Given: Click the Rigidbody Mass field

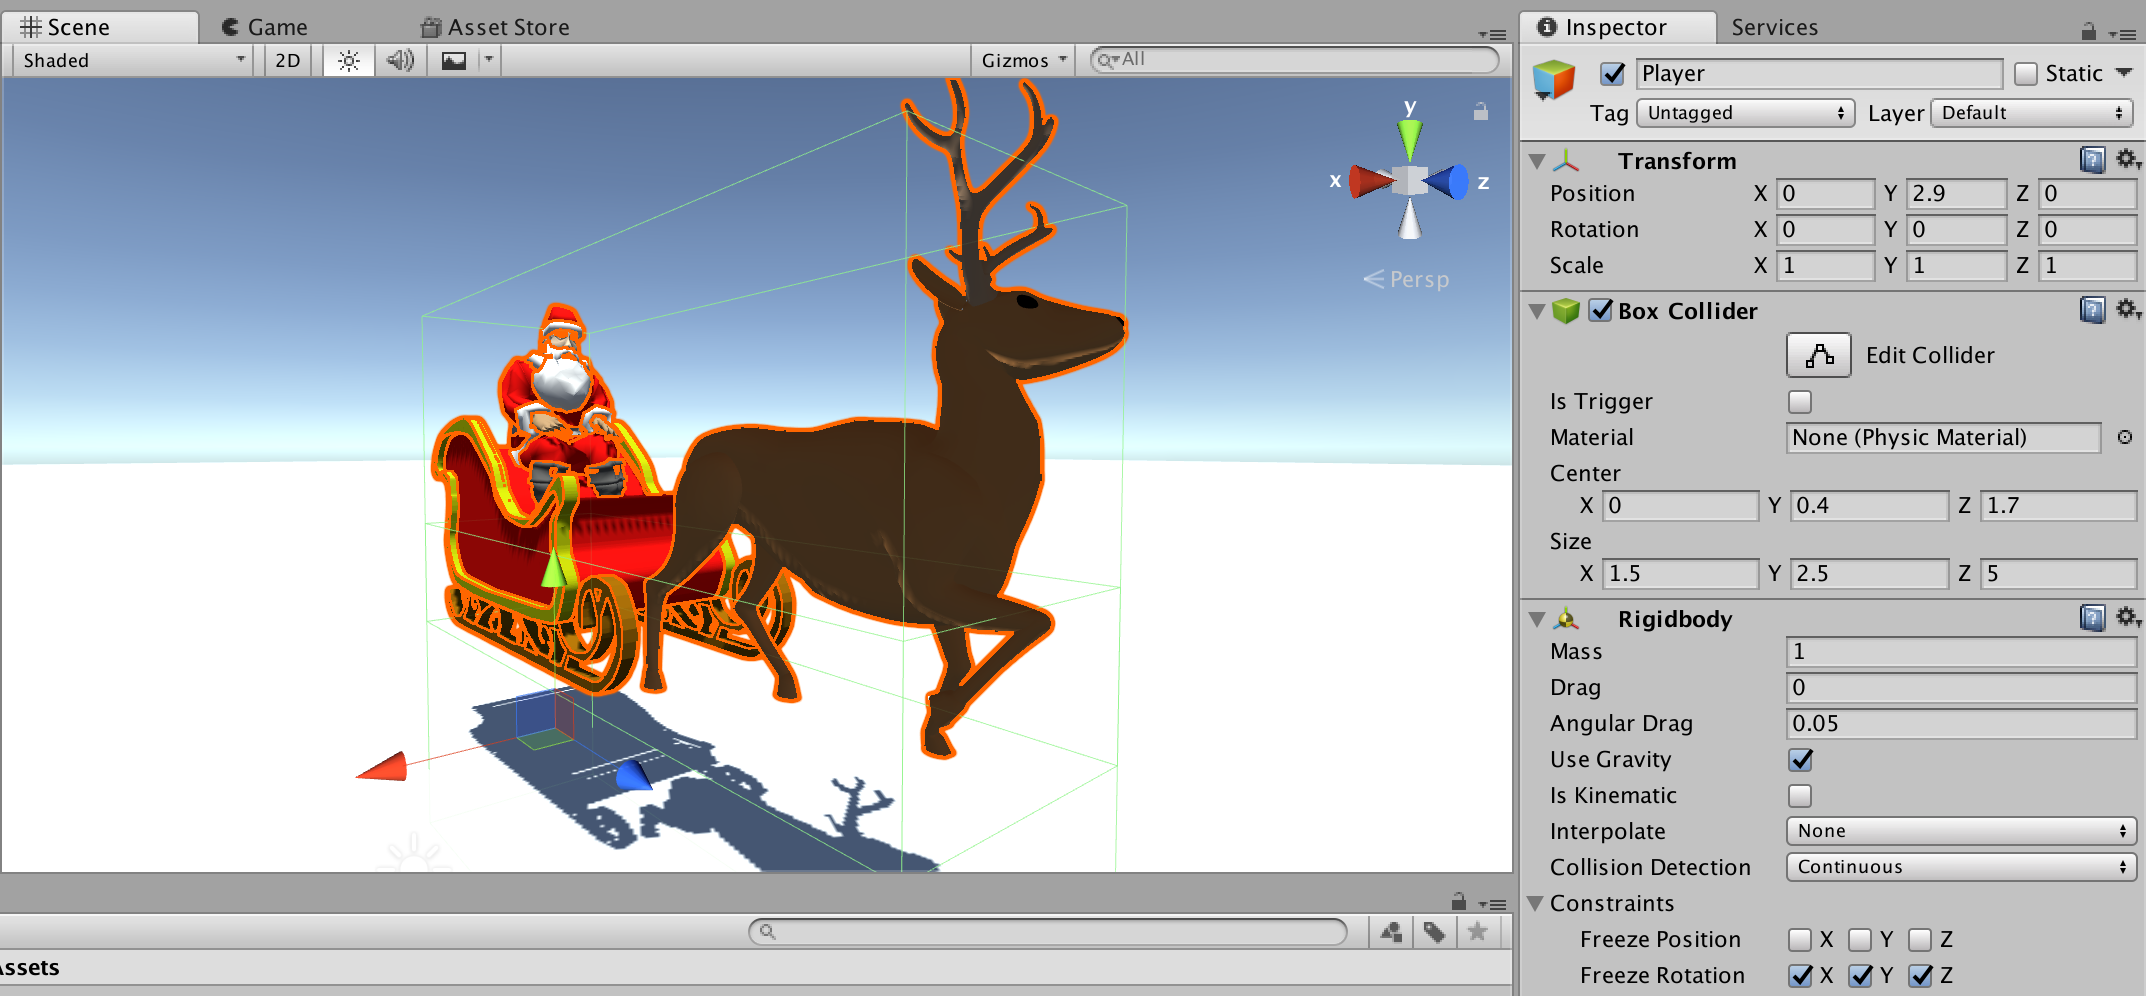Looking at the screenshot, I should (x=1961, y=651).
